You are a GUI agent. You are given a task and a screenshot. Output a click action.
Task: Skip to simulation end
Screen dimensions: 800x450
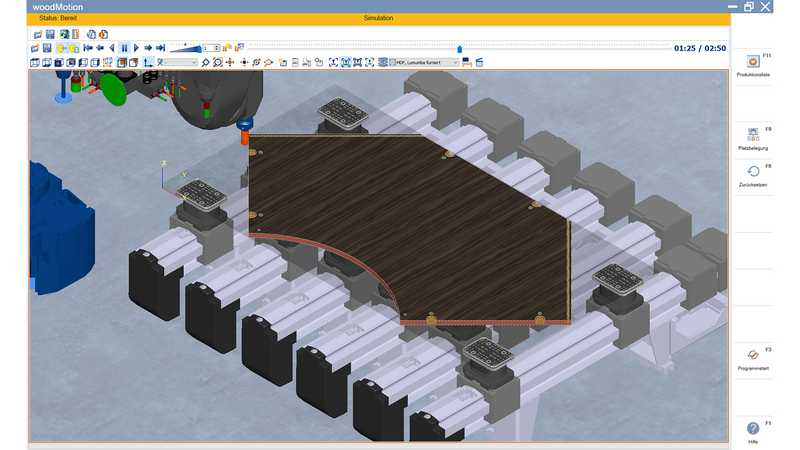[x=161, y=48]
